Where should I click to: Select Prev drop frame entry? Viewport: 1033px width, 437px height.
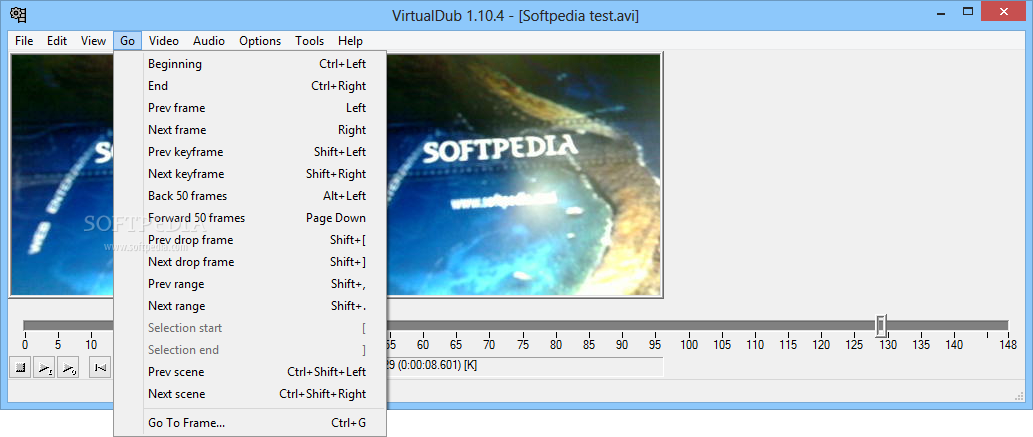(250, 240)
